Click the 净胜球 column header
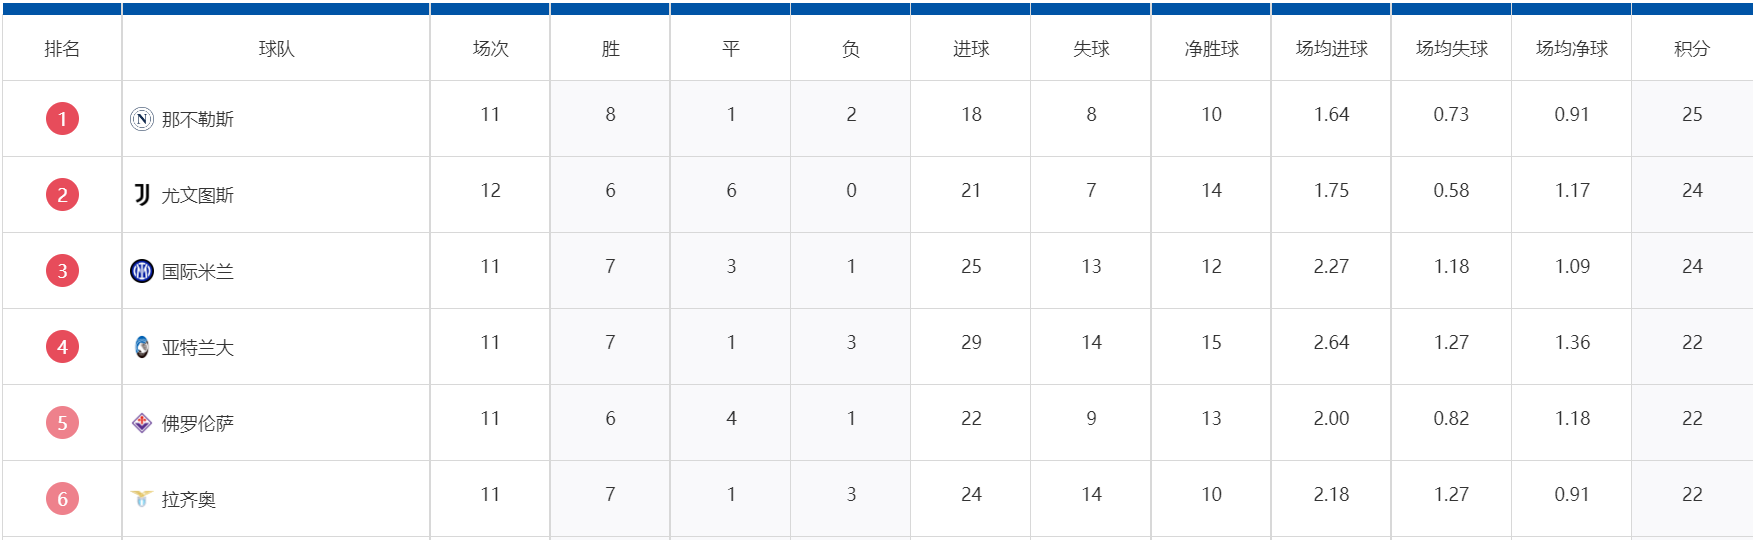The width and height of the screenshot is (1753, 540). click(1211, 48)
